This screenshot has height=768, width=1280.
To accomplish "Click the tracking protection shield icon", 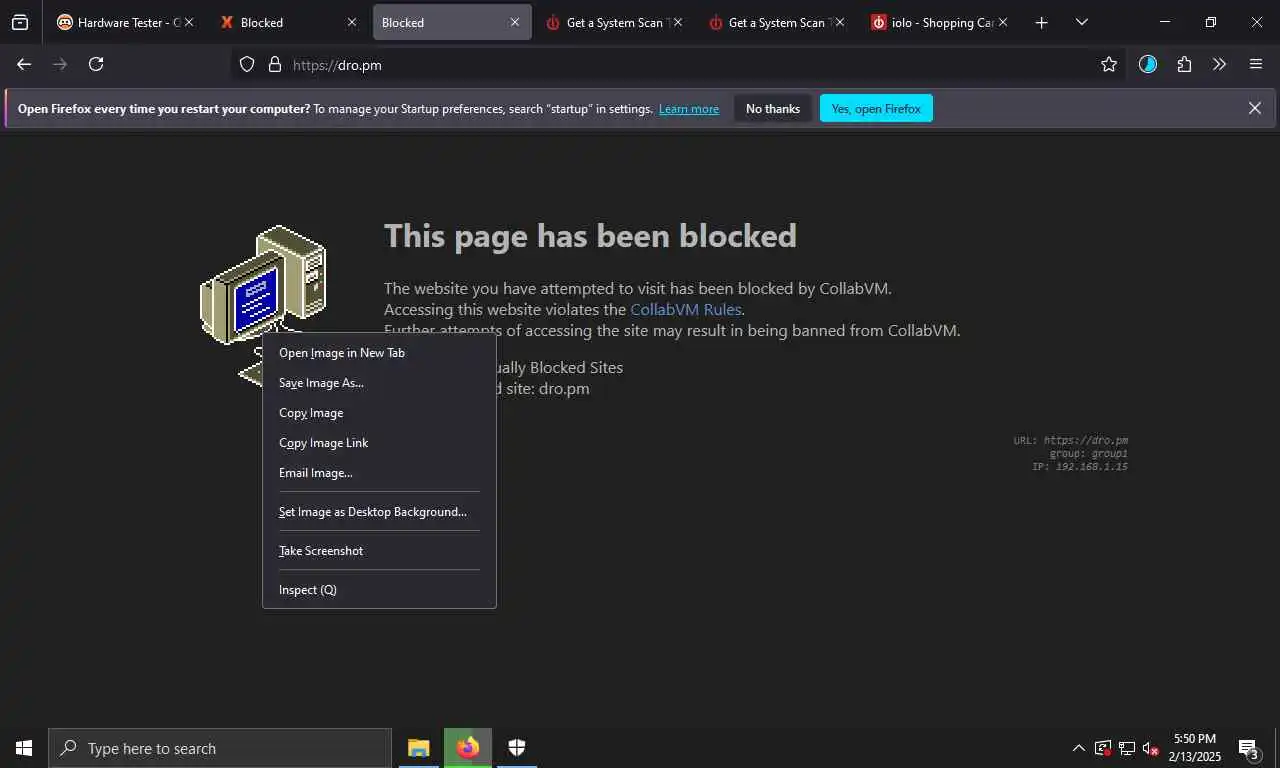I will tap(247, 65).
